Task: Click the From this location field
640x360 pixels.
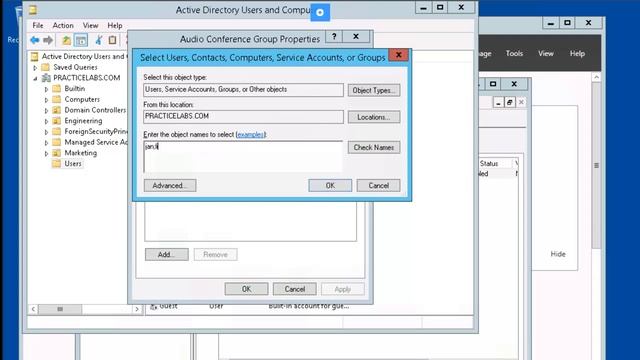Action: tap(243, 117)
